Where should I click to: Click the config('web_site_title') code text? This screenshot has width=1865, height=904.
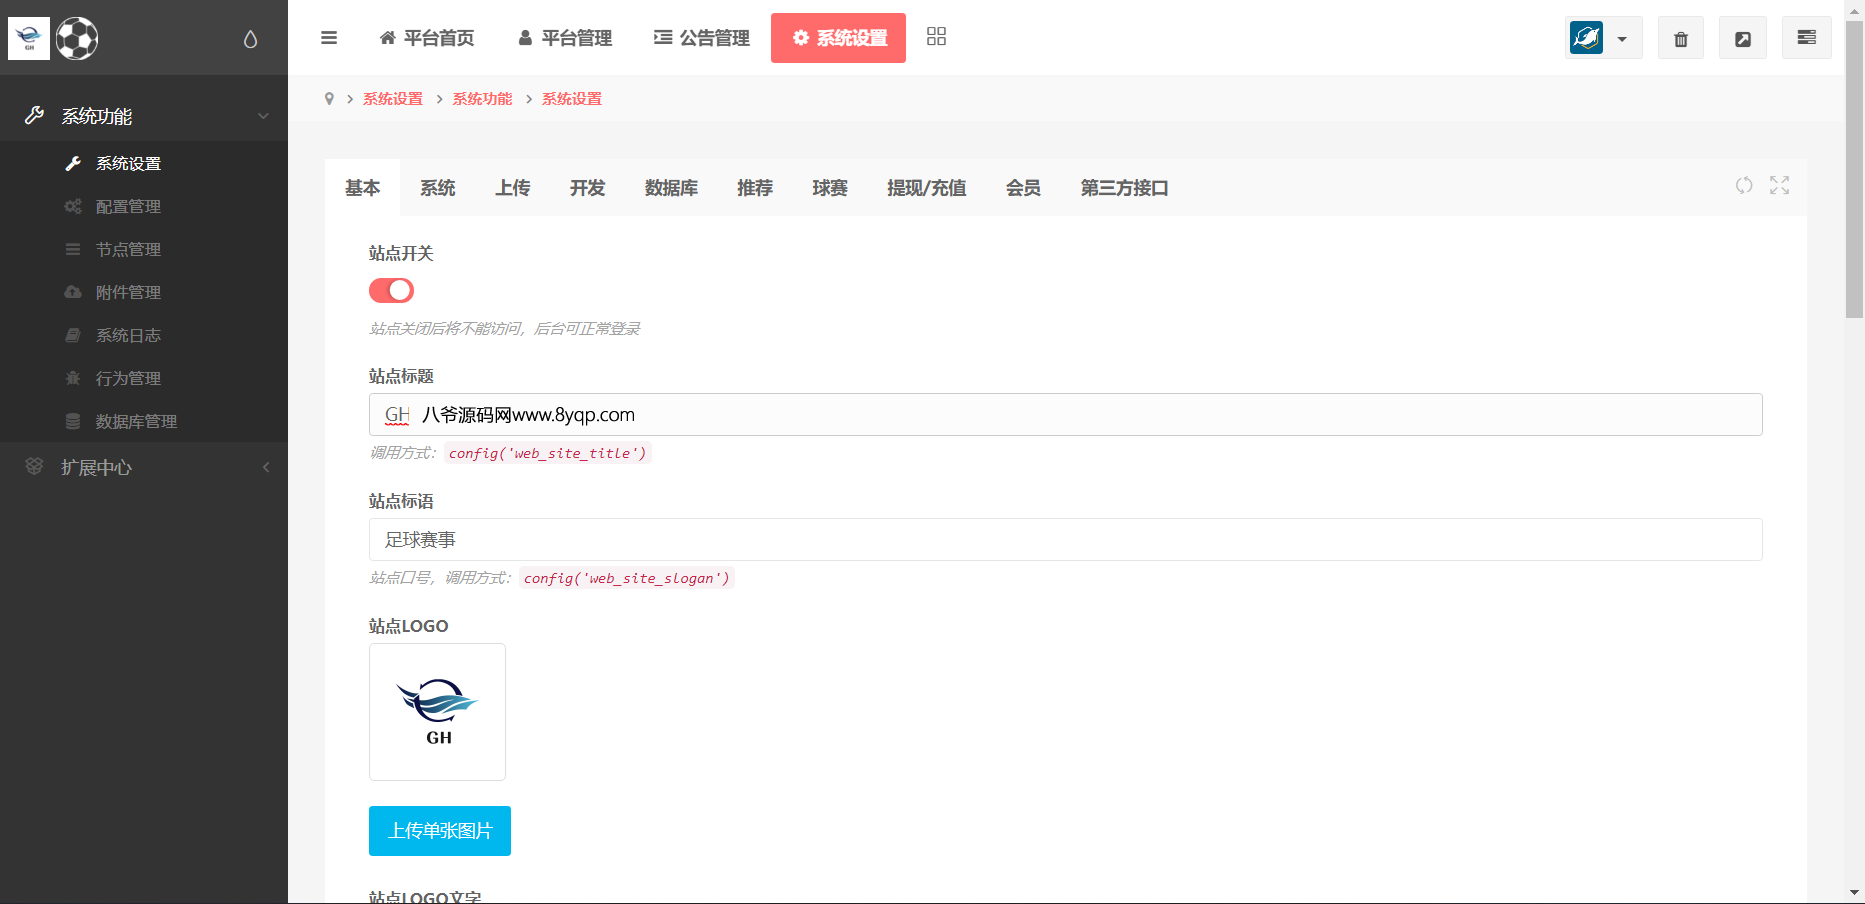[547, 453]
